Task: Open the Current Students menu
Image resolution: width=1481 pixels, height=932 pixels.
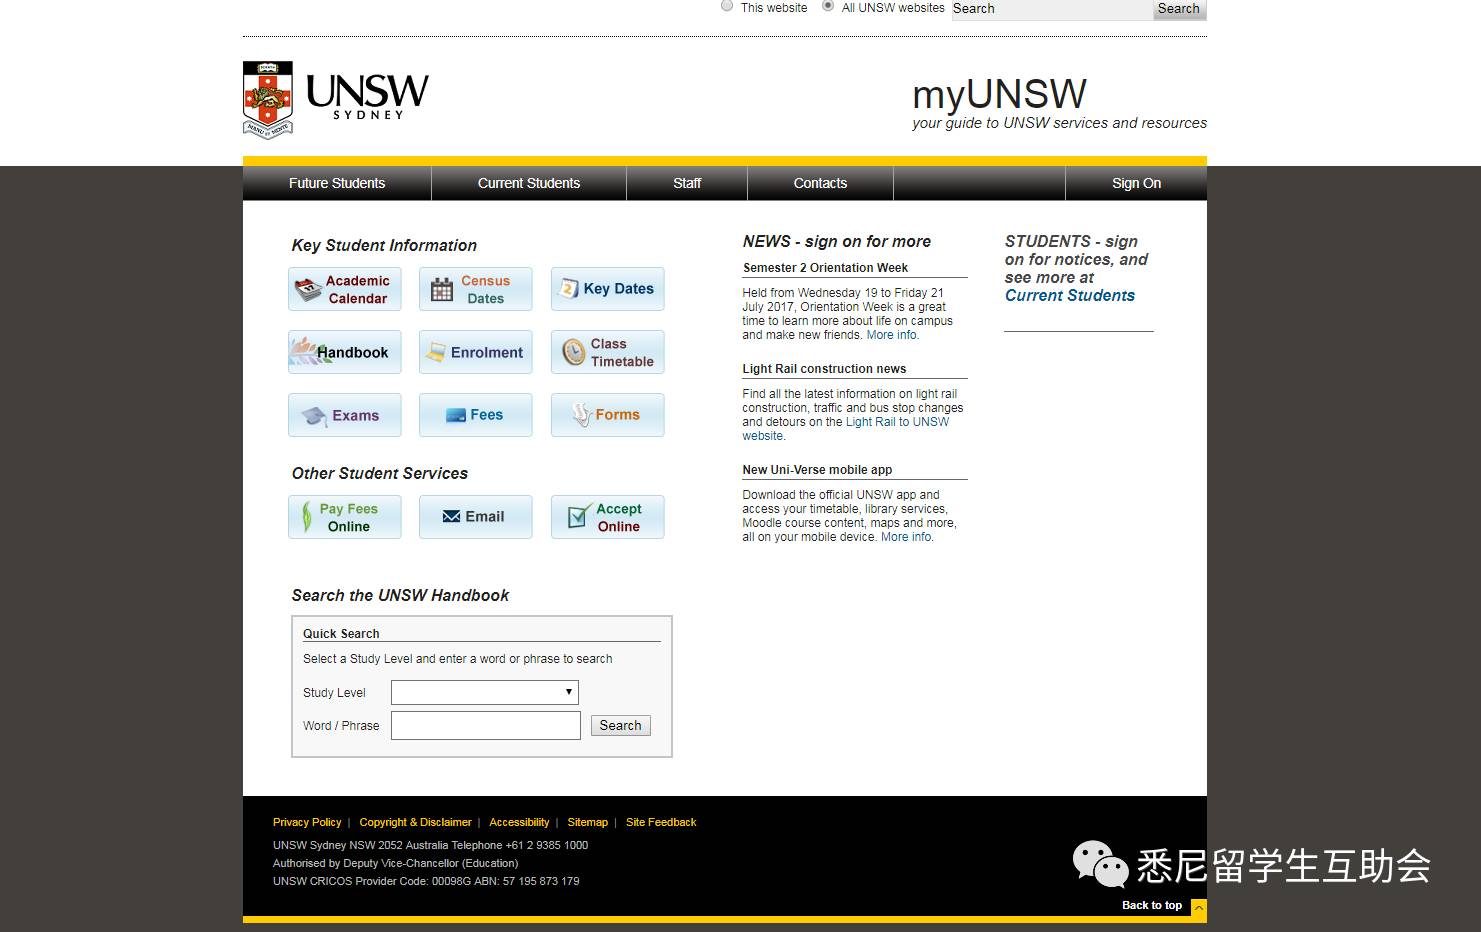Action: coord(529,183)
